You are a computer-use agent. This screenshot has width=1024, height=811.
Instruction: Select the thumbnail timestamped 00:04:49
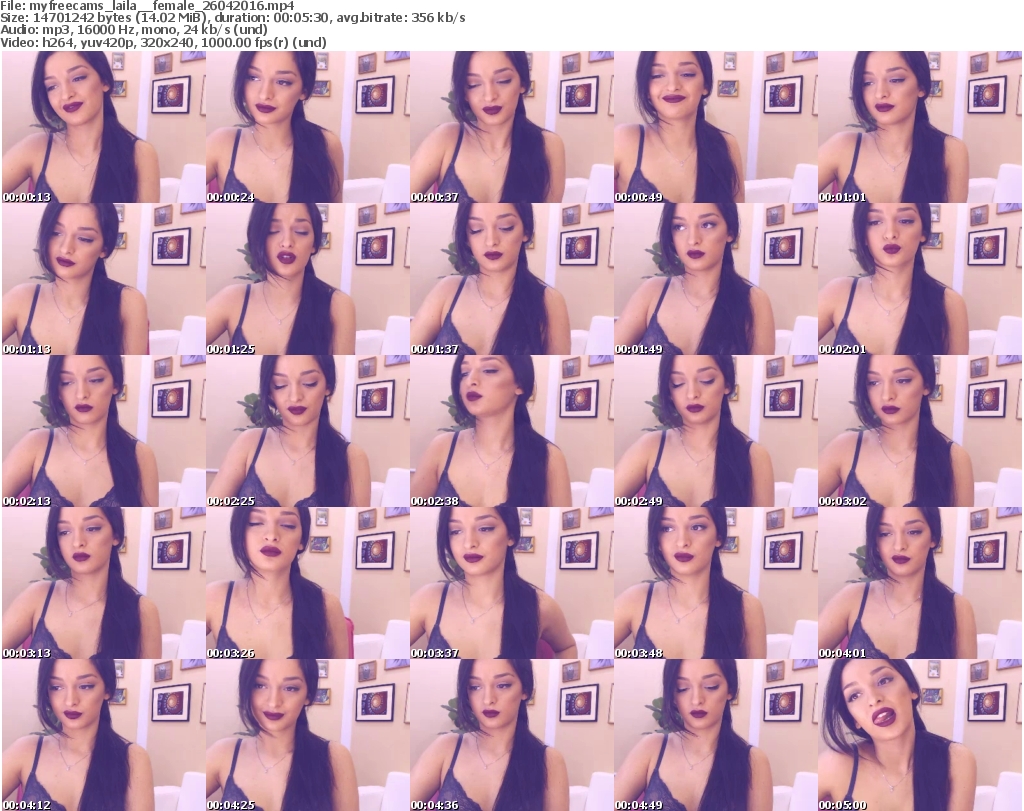click(x=716, y=735)
